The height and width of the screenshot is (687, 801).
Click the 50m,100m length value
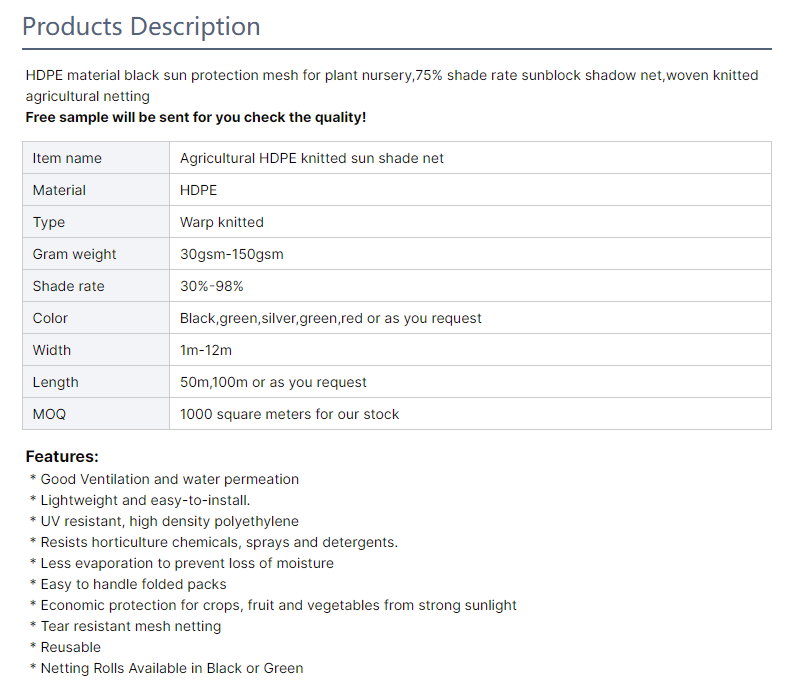pyautogui.click(x=273, y=382)
